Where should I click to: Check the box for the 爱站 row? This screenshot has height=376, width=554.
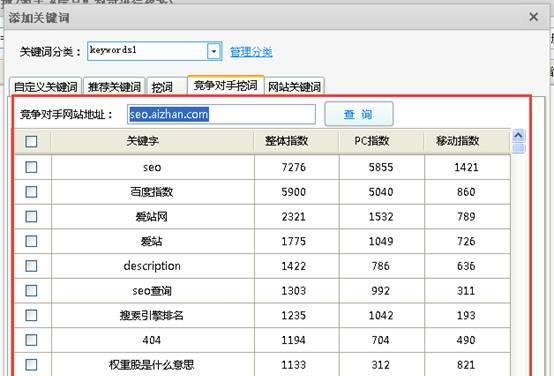coord(31,241)
